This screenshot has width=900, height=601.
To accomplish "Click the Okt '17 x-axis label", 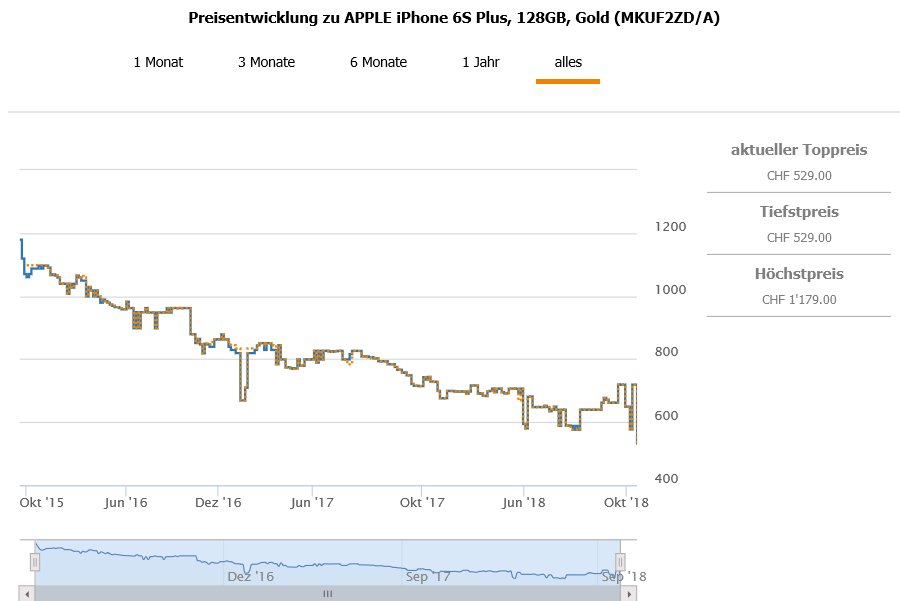I will [x=422, y=502].
